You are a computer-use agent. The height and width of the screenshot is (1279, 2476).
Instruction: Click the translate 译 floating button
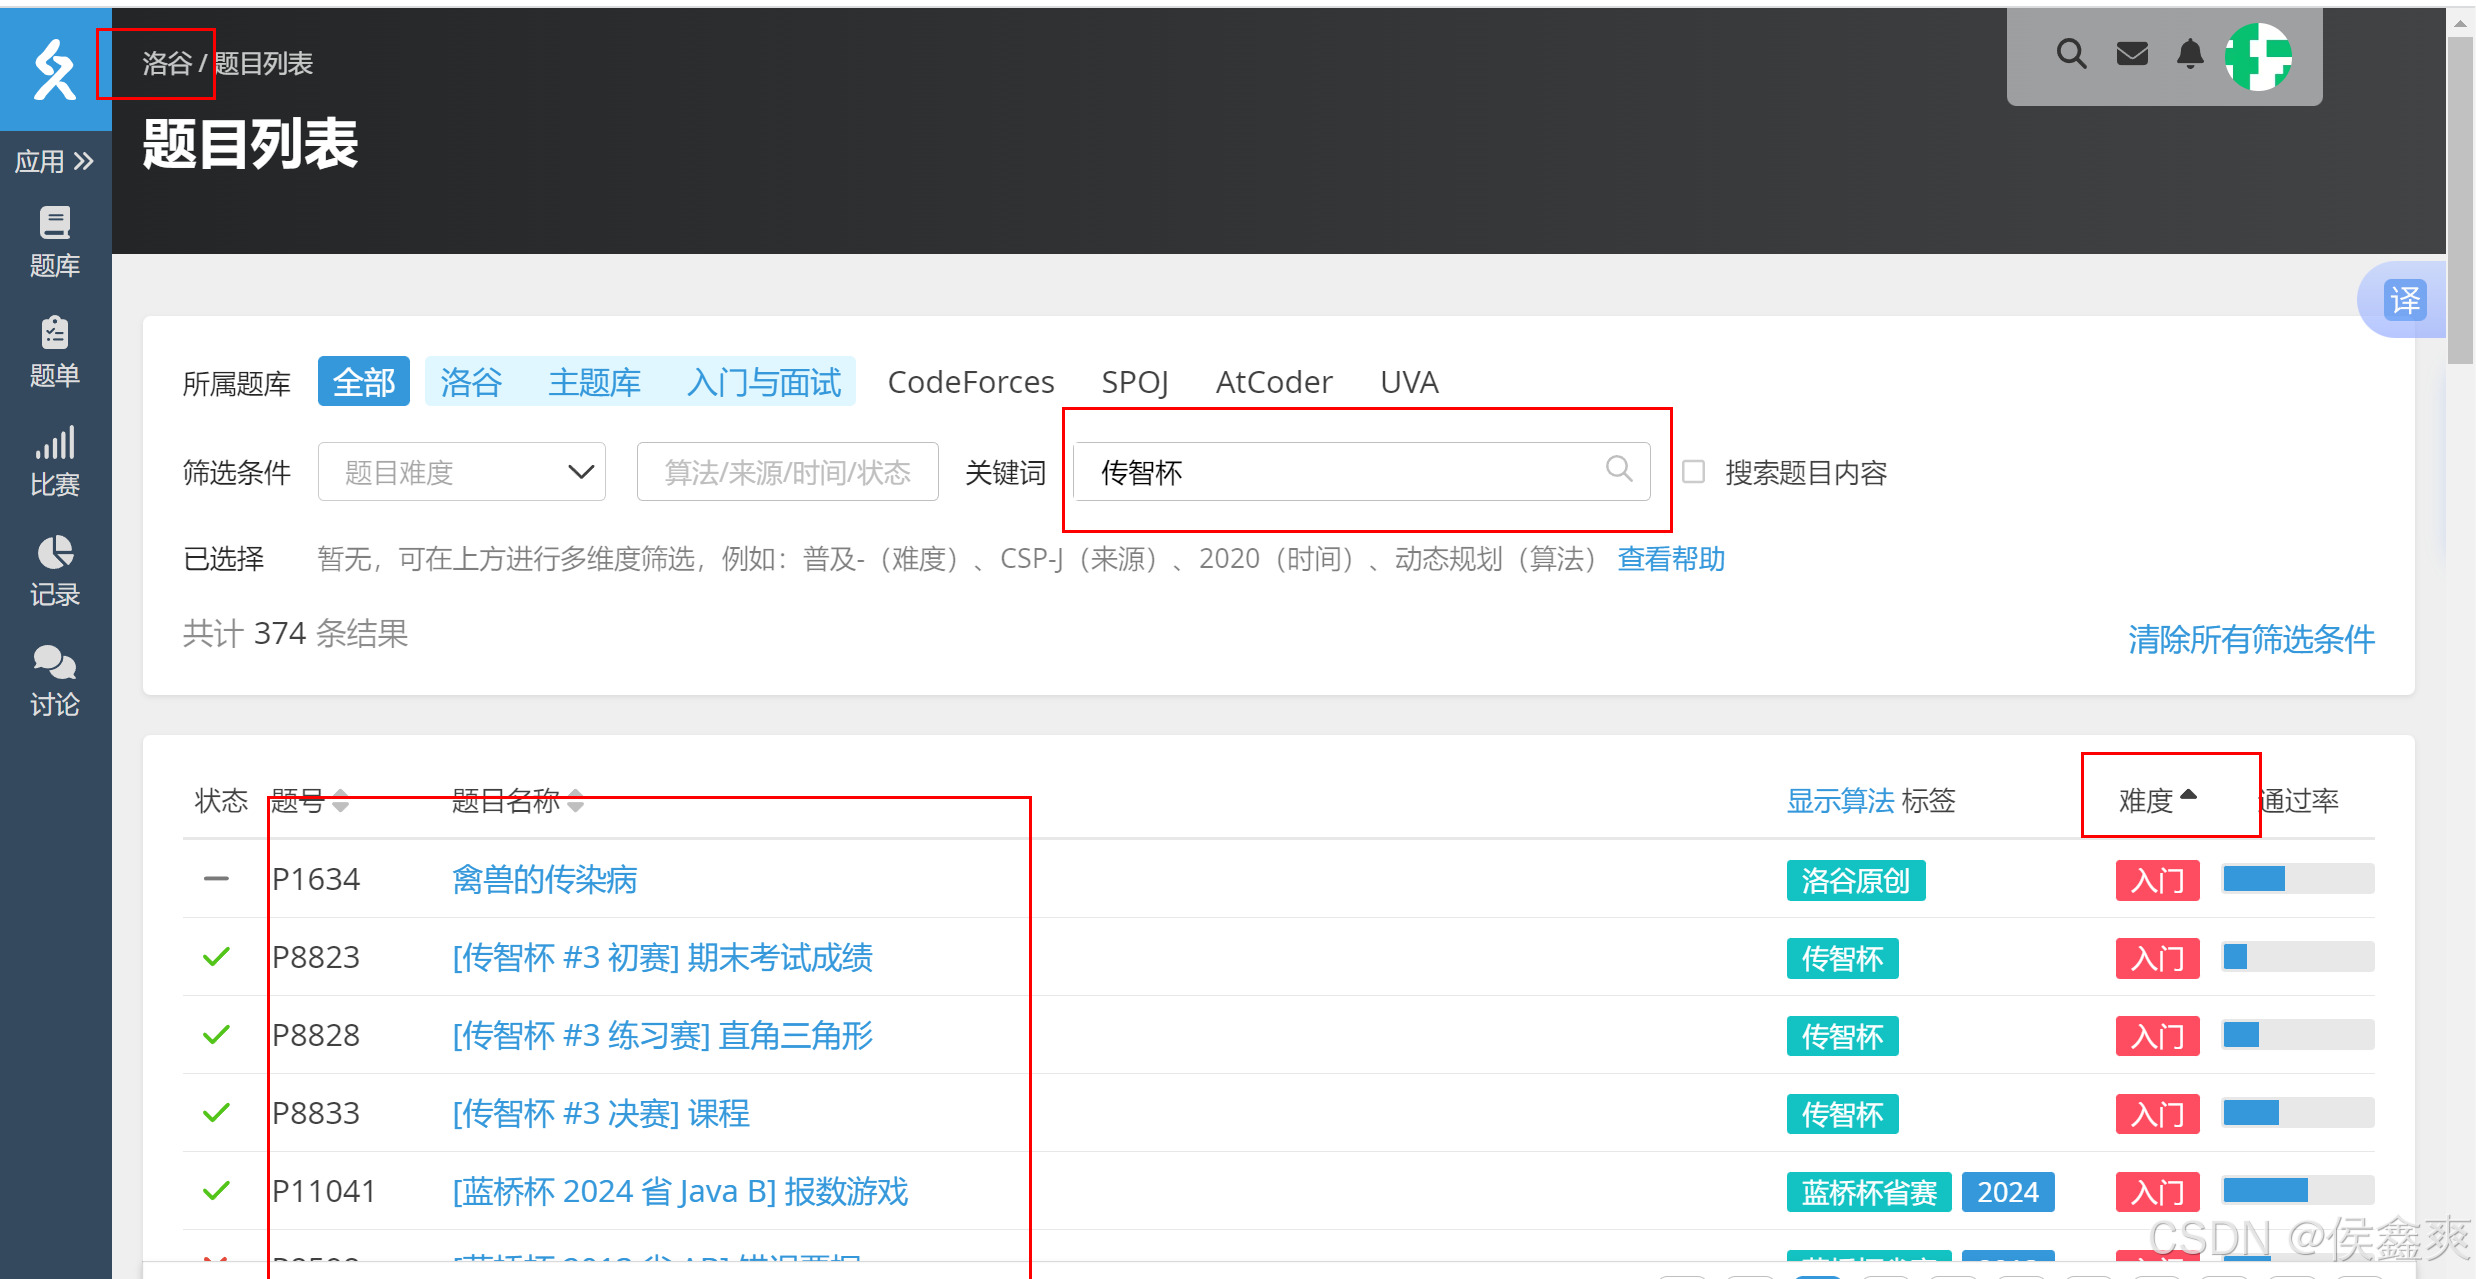[2404, 300]
